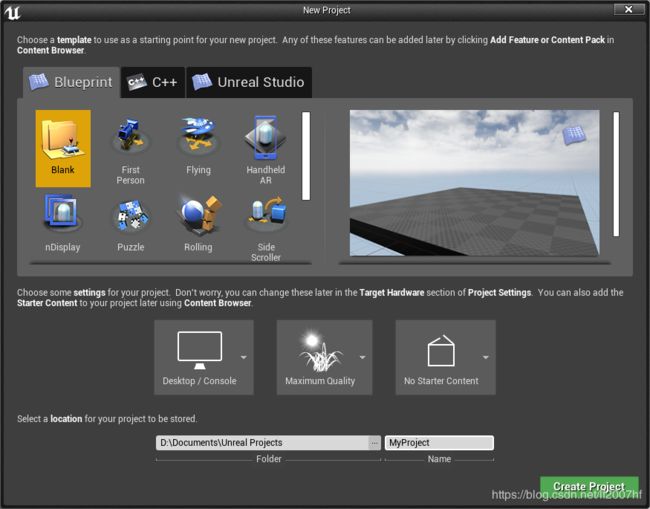
Task: Switch to the C++ tab
Action: tap(153, 82)
